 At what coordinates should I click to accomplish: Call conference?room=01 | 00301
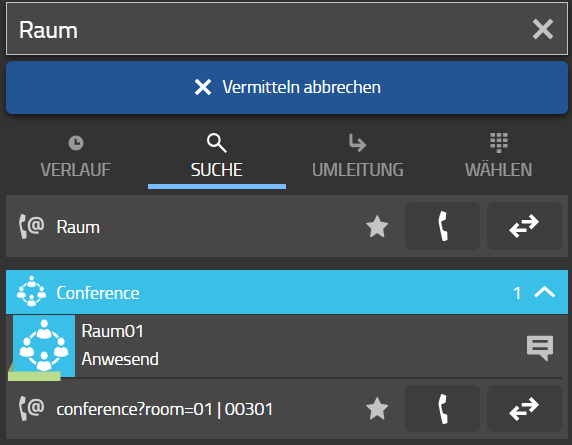pos(442,409)
